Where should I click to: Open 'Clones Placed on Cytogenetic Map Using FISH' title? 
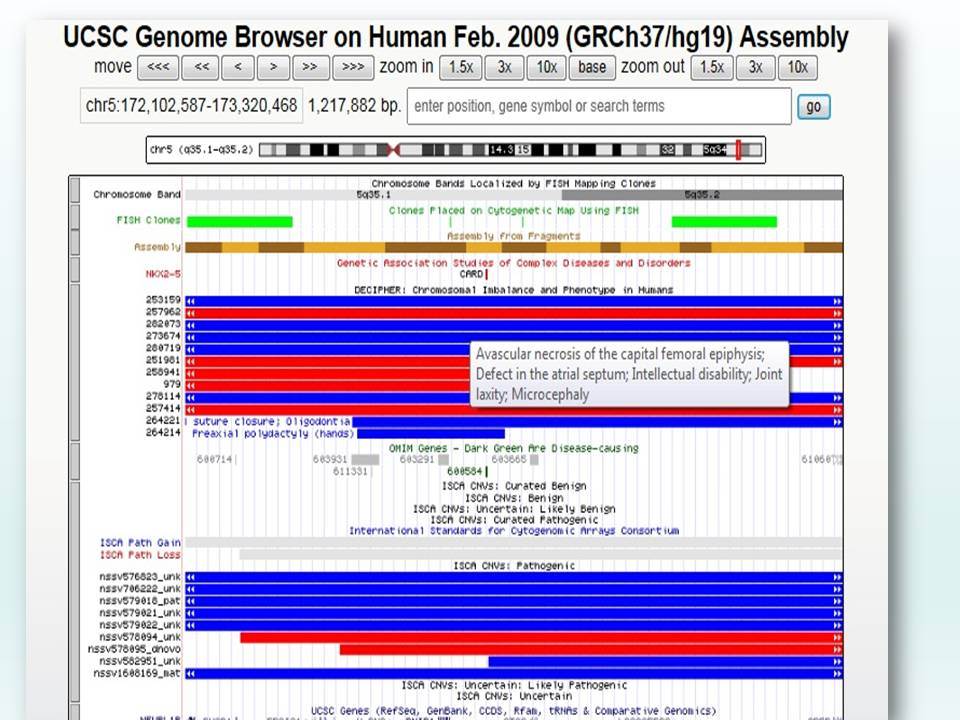click(x=514, y=211)
